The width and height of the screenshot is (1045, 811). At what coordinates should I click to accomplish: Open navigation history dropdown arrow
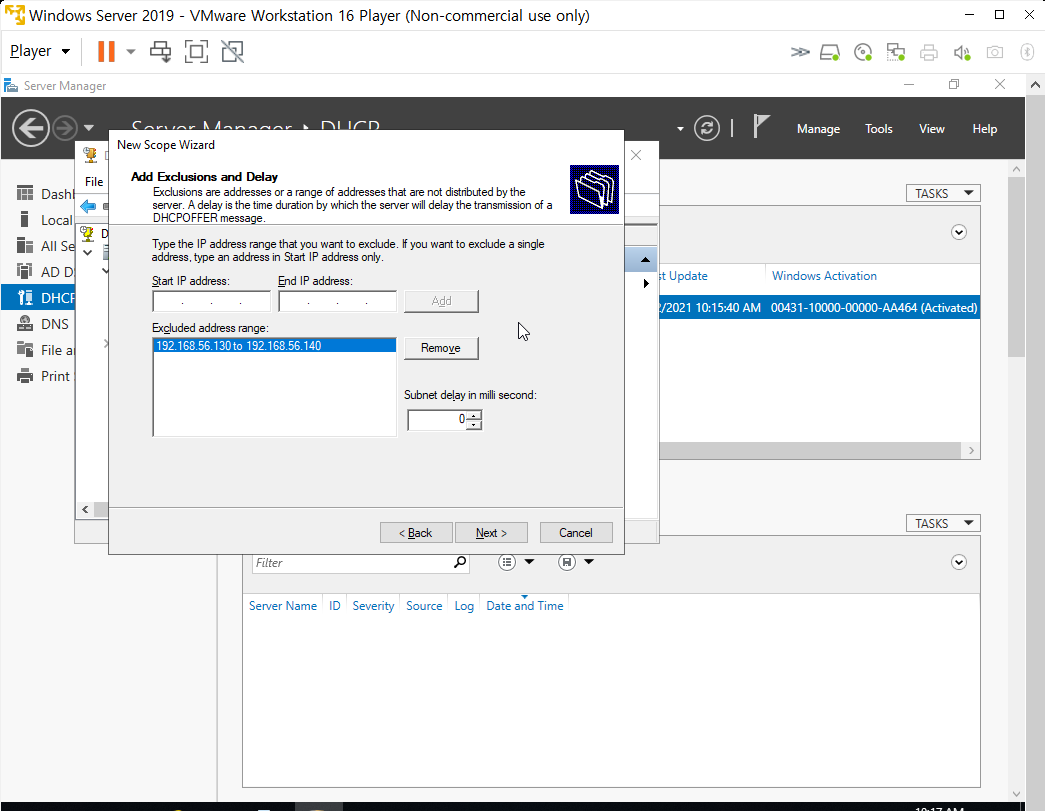89,128
